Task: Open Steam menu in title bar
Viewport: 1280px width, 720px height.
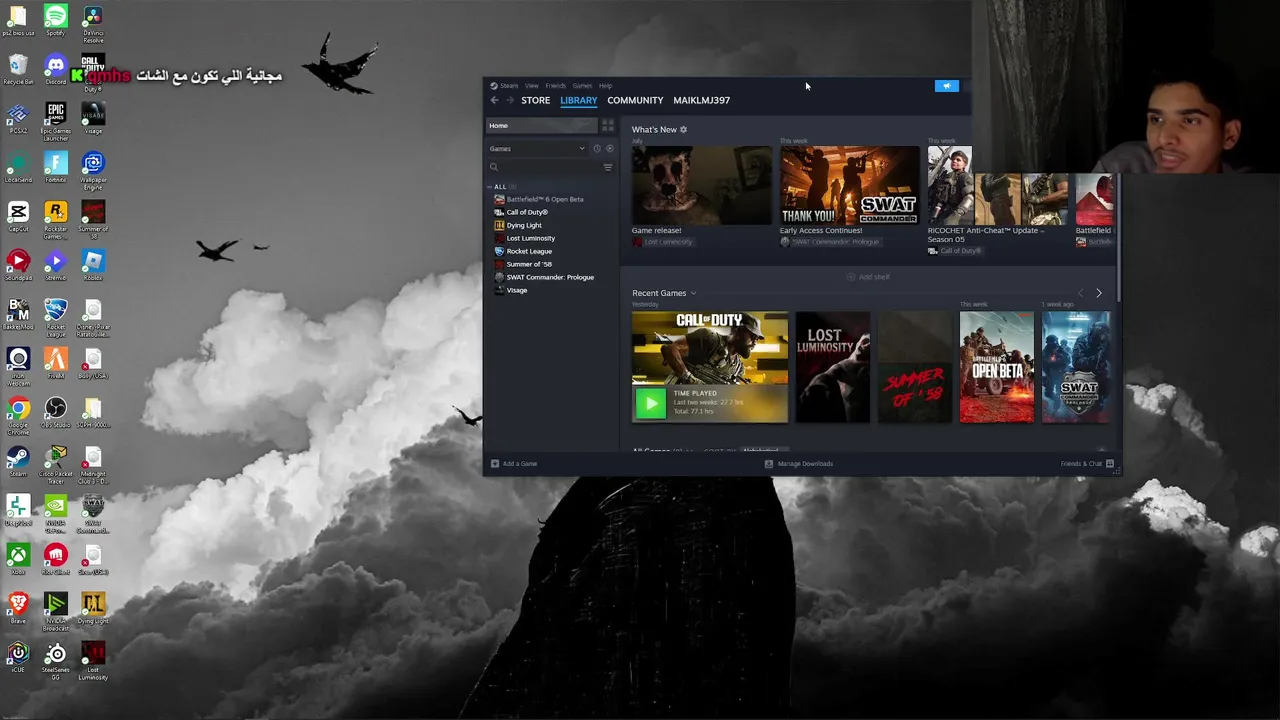Action: coord(508,86)
